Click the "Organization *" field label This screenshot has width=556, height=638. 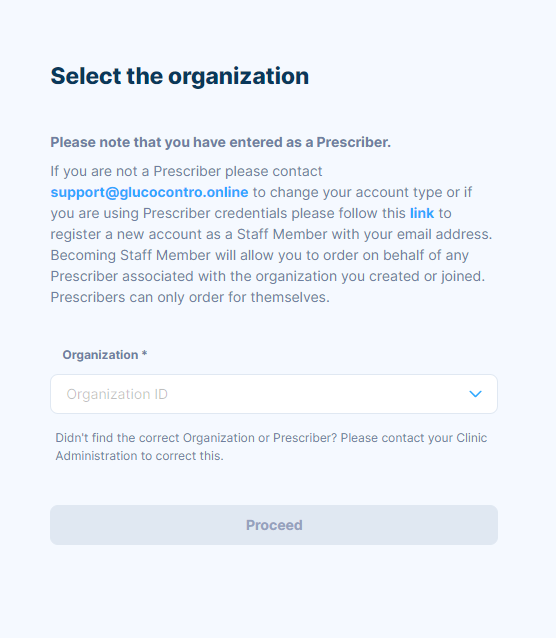105,355
